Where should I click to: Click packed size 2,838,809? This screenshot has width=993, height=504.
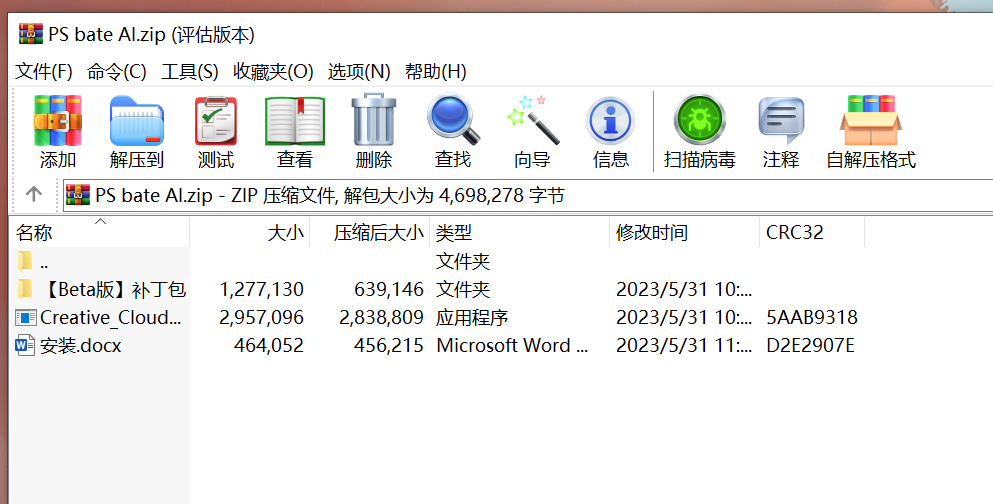[381, 317]
